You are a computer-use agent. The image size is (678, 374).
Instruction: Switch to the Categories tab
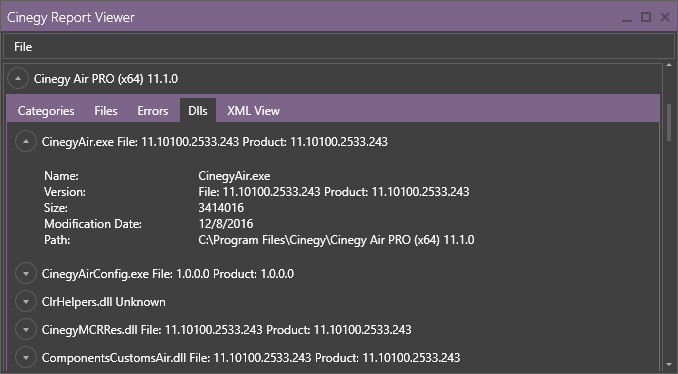pyautogui.click(x=46, y=111)
